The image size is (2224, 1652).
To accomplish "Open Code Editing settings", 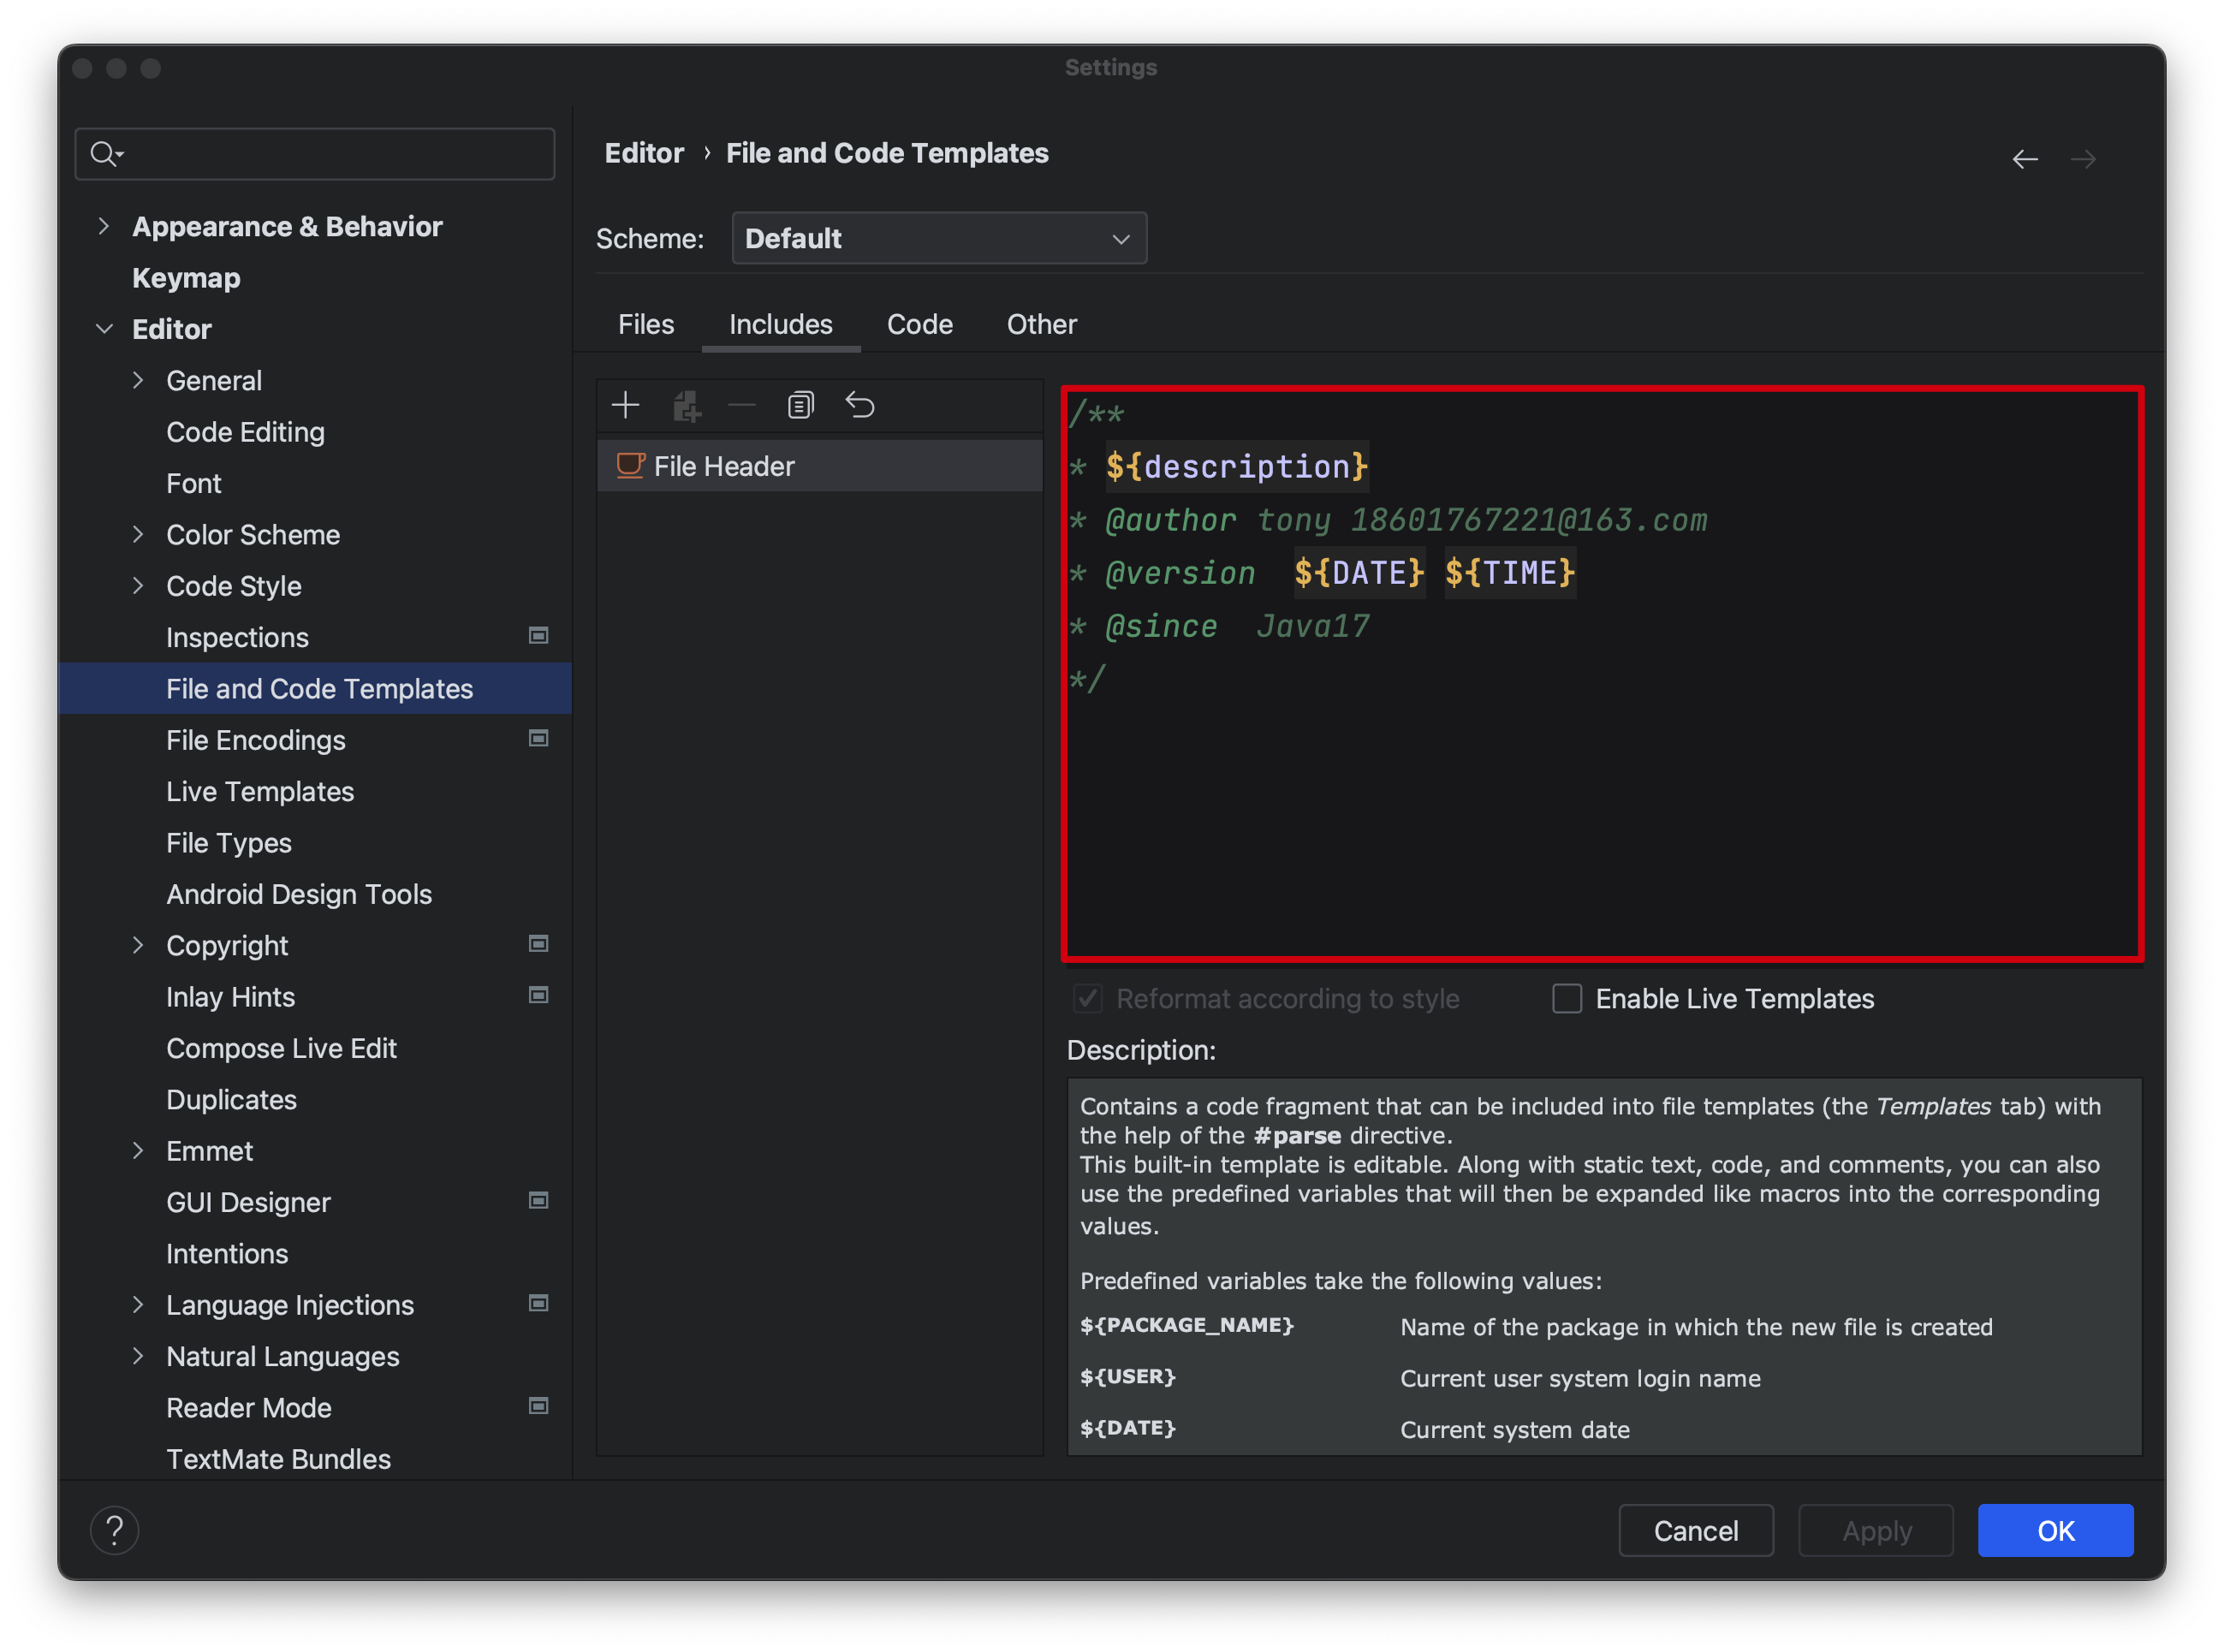I will point(245,432).
